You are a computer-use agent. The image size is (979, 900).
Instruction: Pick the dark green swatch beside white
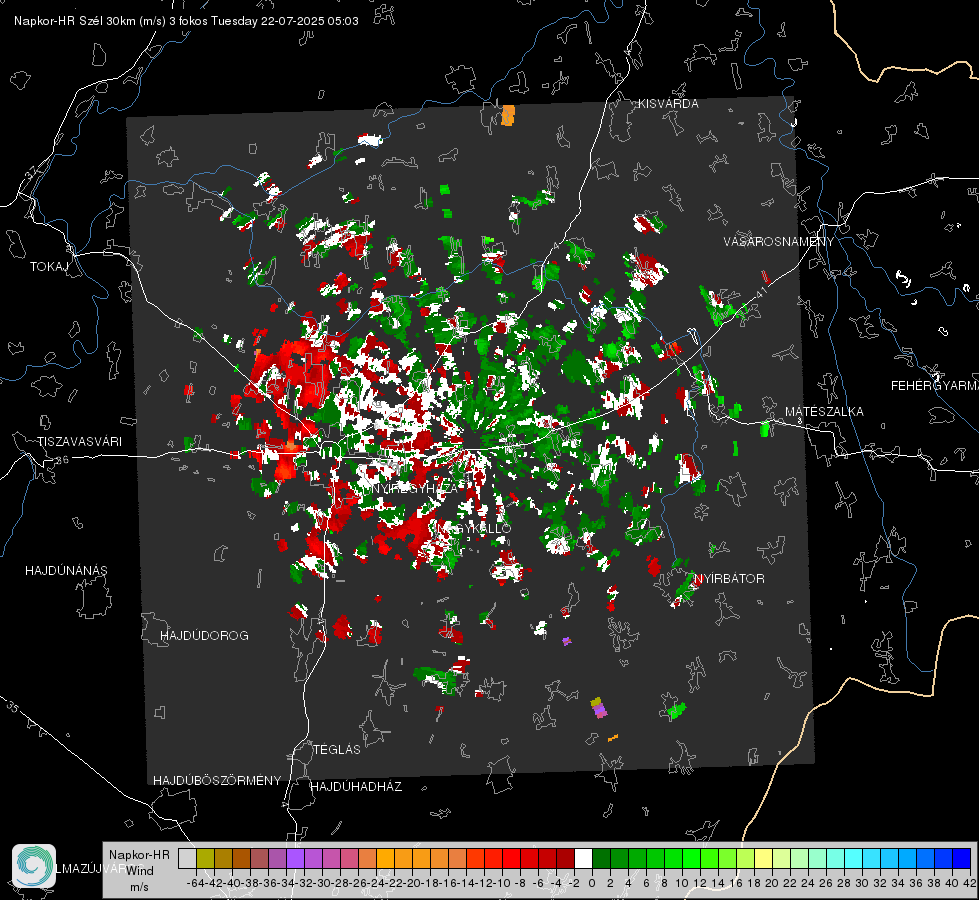[x=601, y=858]
